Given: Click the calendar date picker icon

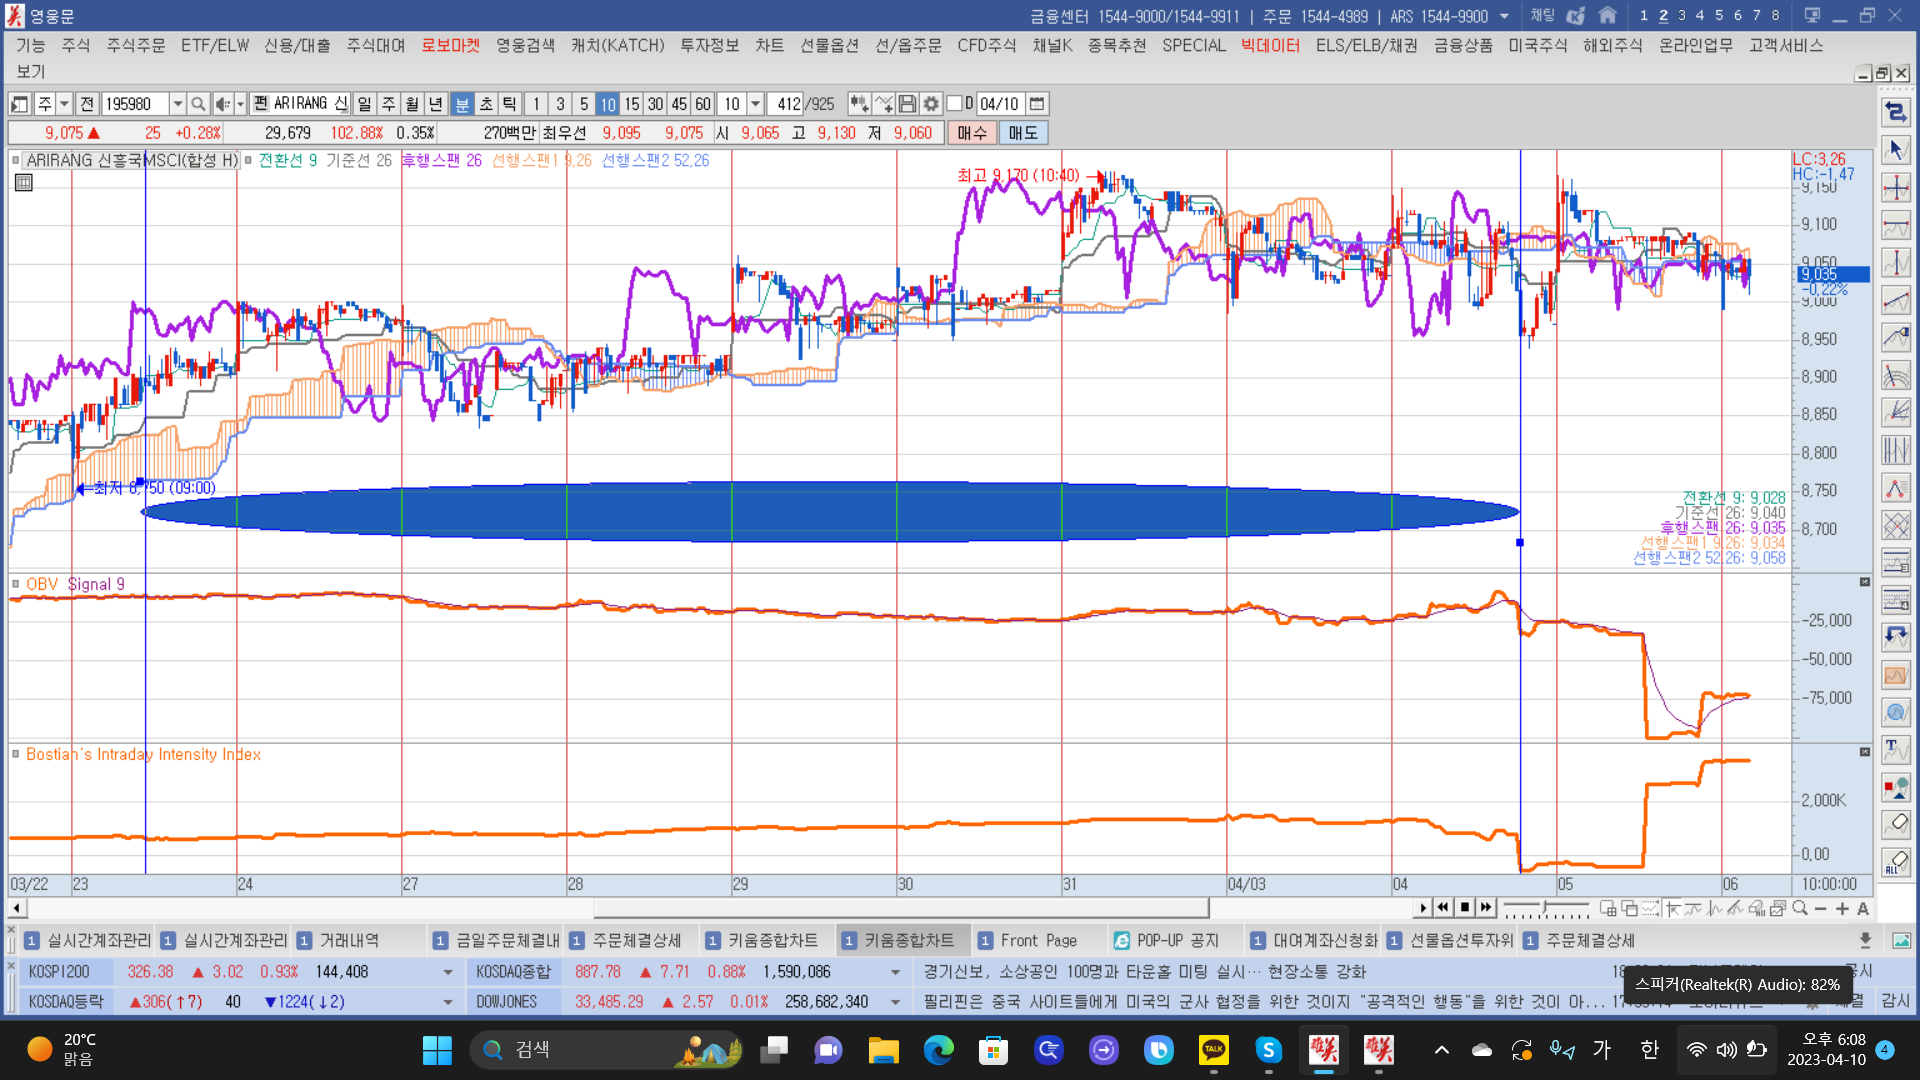Looking at the screenshot, I should coord(1037,104).
